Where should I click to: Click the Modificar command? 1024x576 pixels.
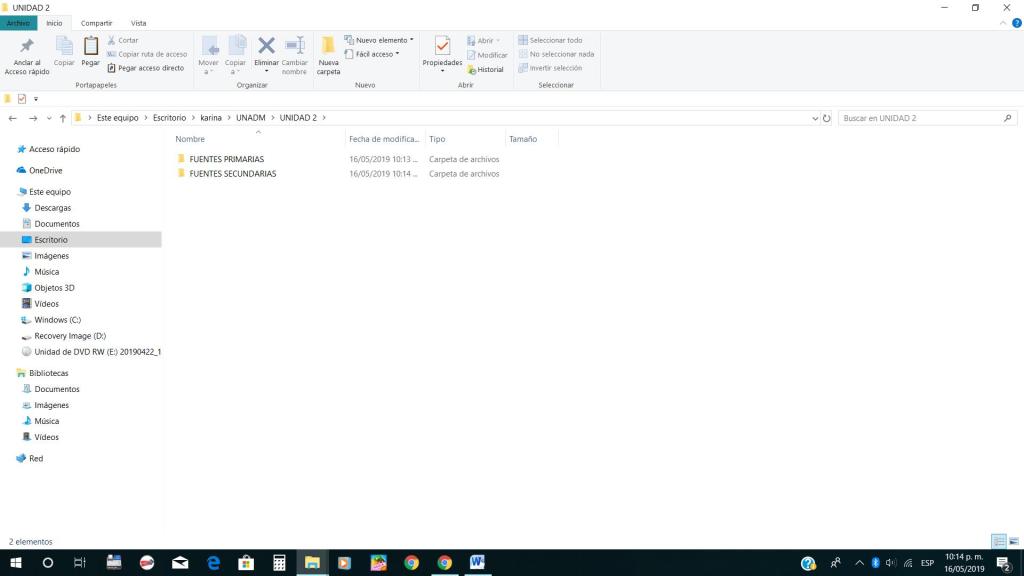(x=487, y=55)
